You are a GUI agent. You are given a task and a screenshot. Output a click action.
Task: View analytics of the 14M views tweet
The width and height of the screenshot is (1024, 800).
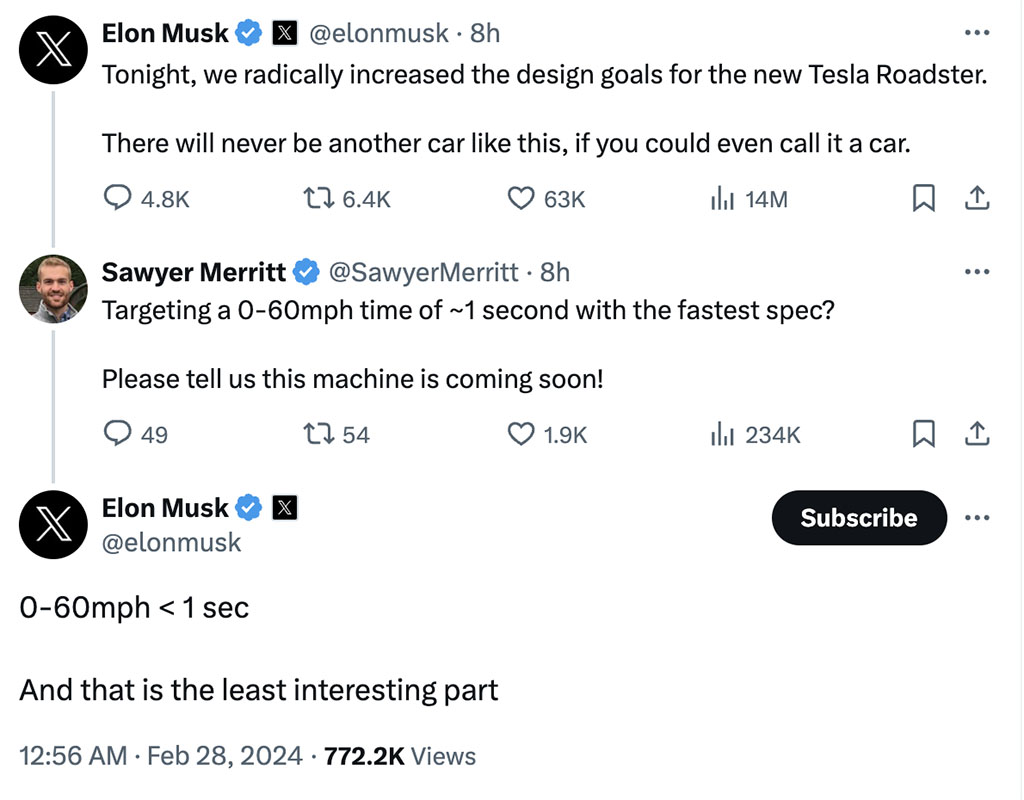pos(722,199)
